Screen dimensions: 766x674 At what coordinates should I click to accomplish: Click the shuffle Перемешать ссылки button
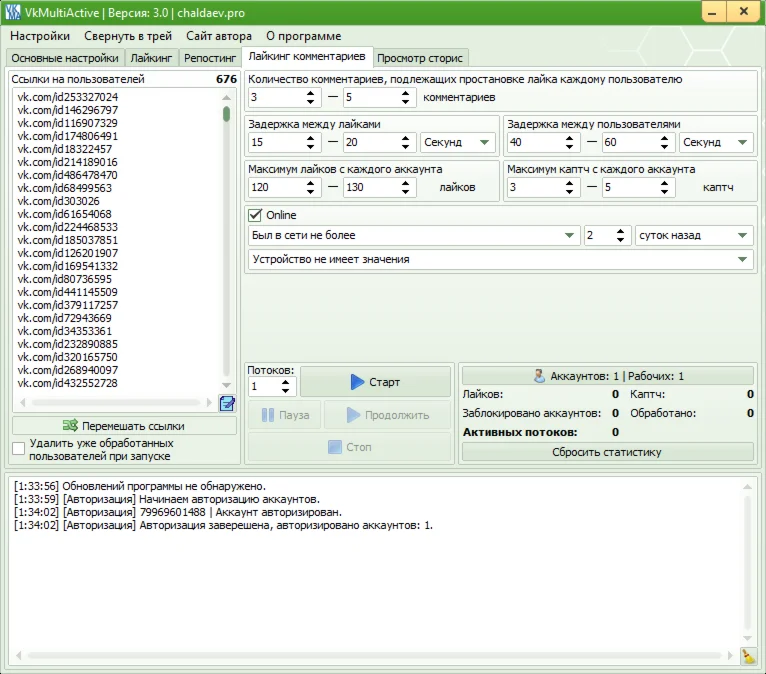(x=125, y=425)
